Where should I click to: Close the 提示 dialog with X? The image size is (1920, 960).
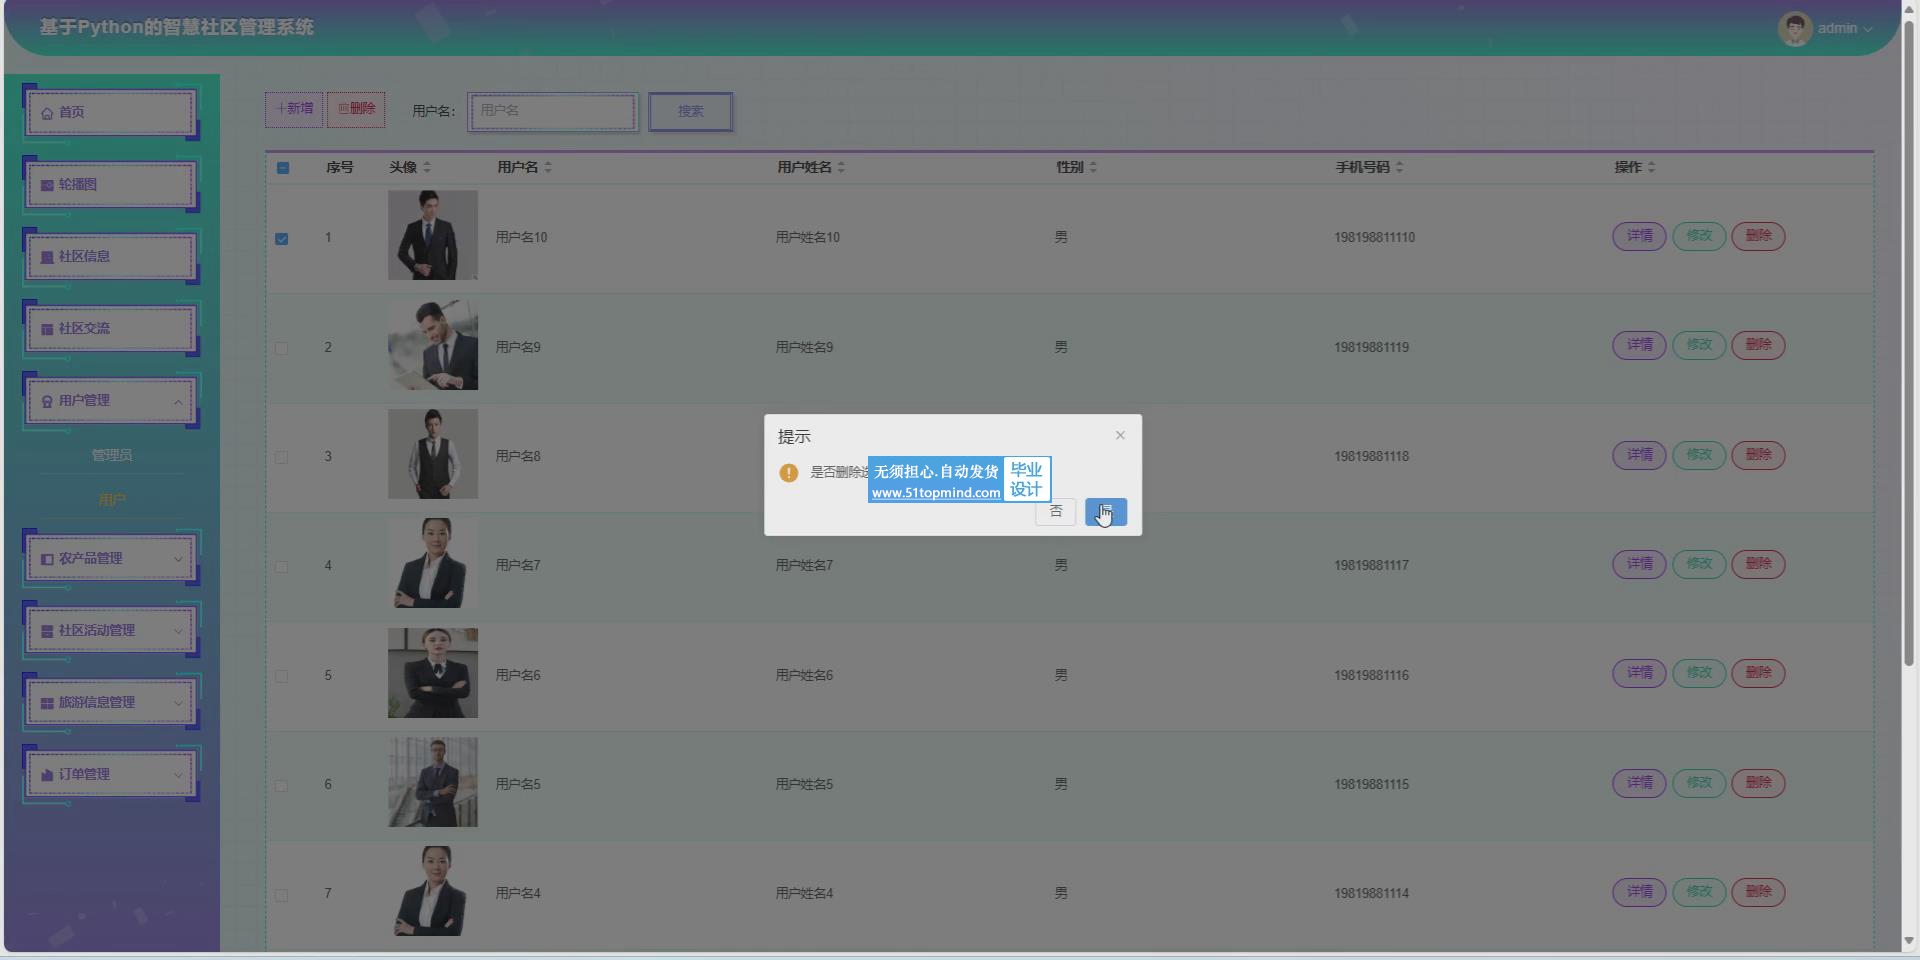click(1120, 435)
